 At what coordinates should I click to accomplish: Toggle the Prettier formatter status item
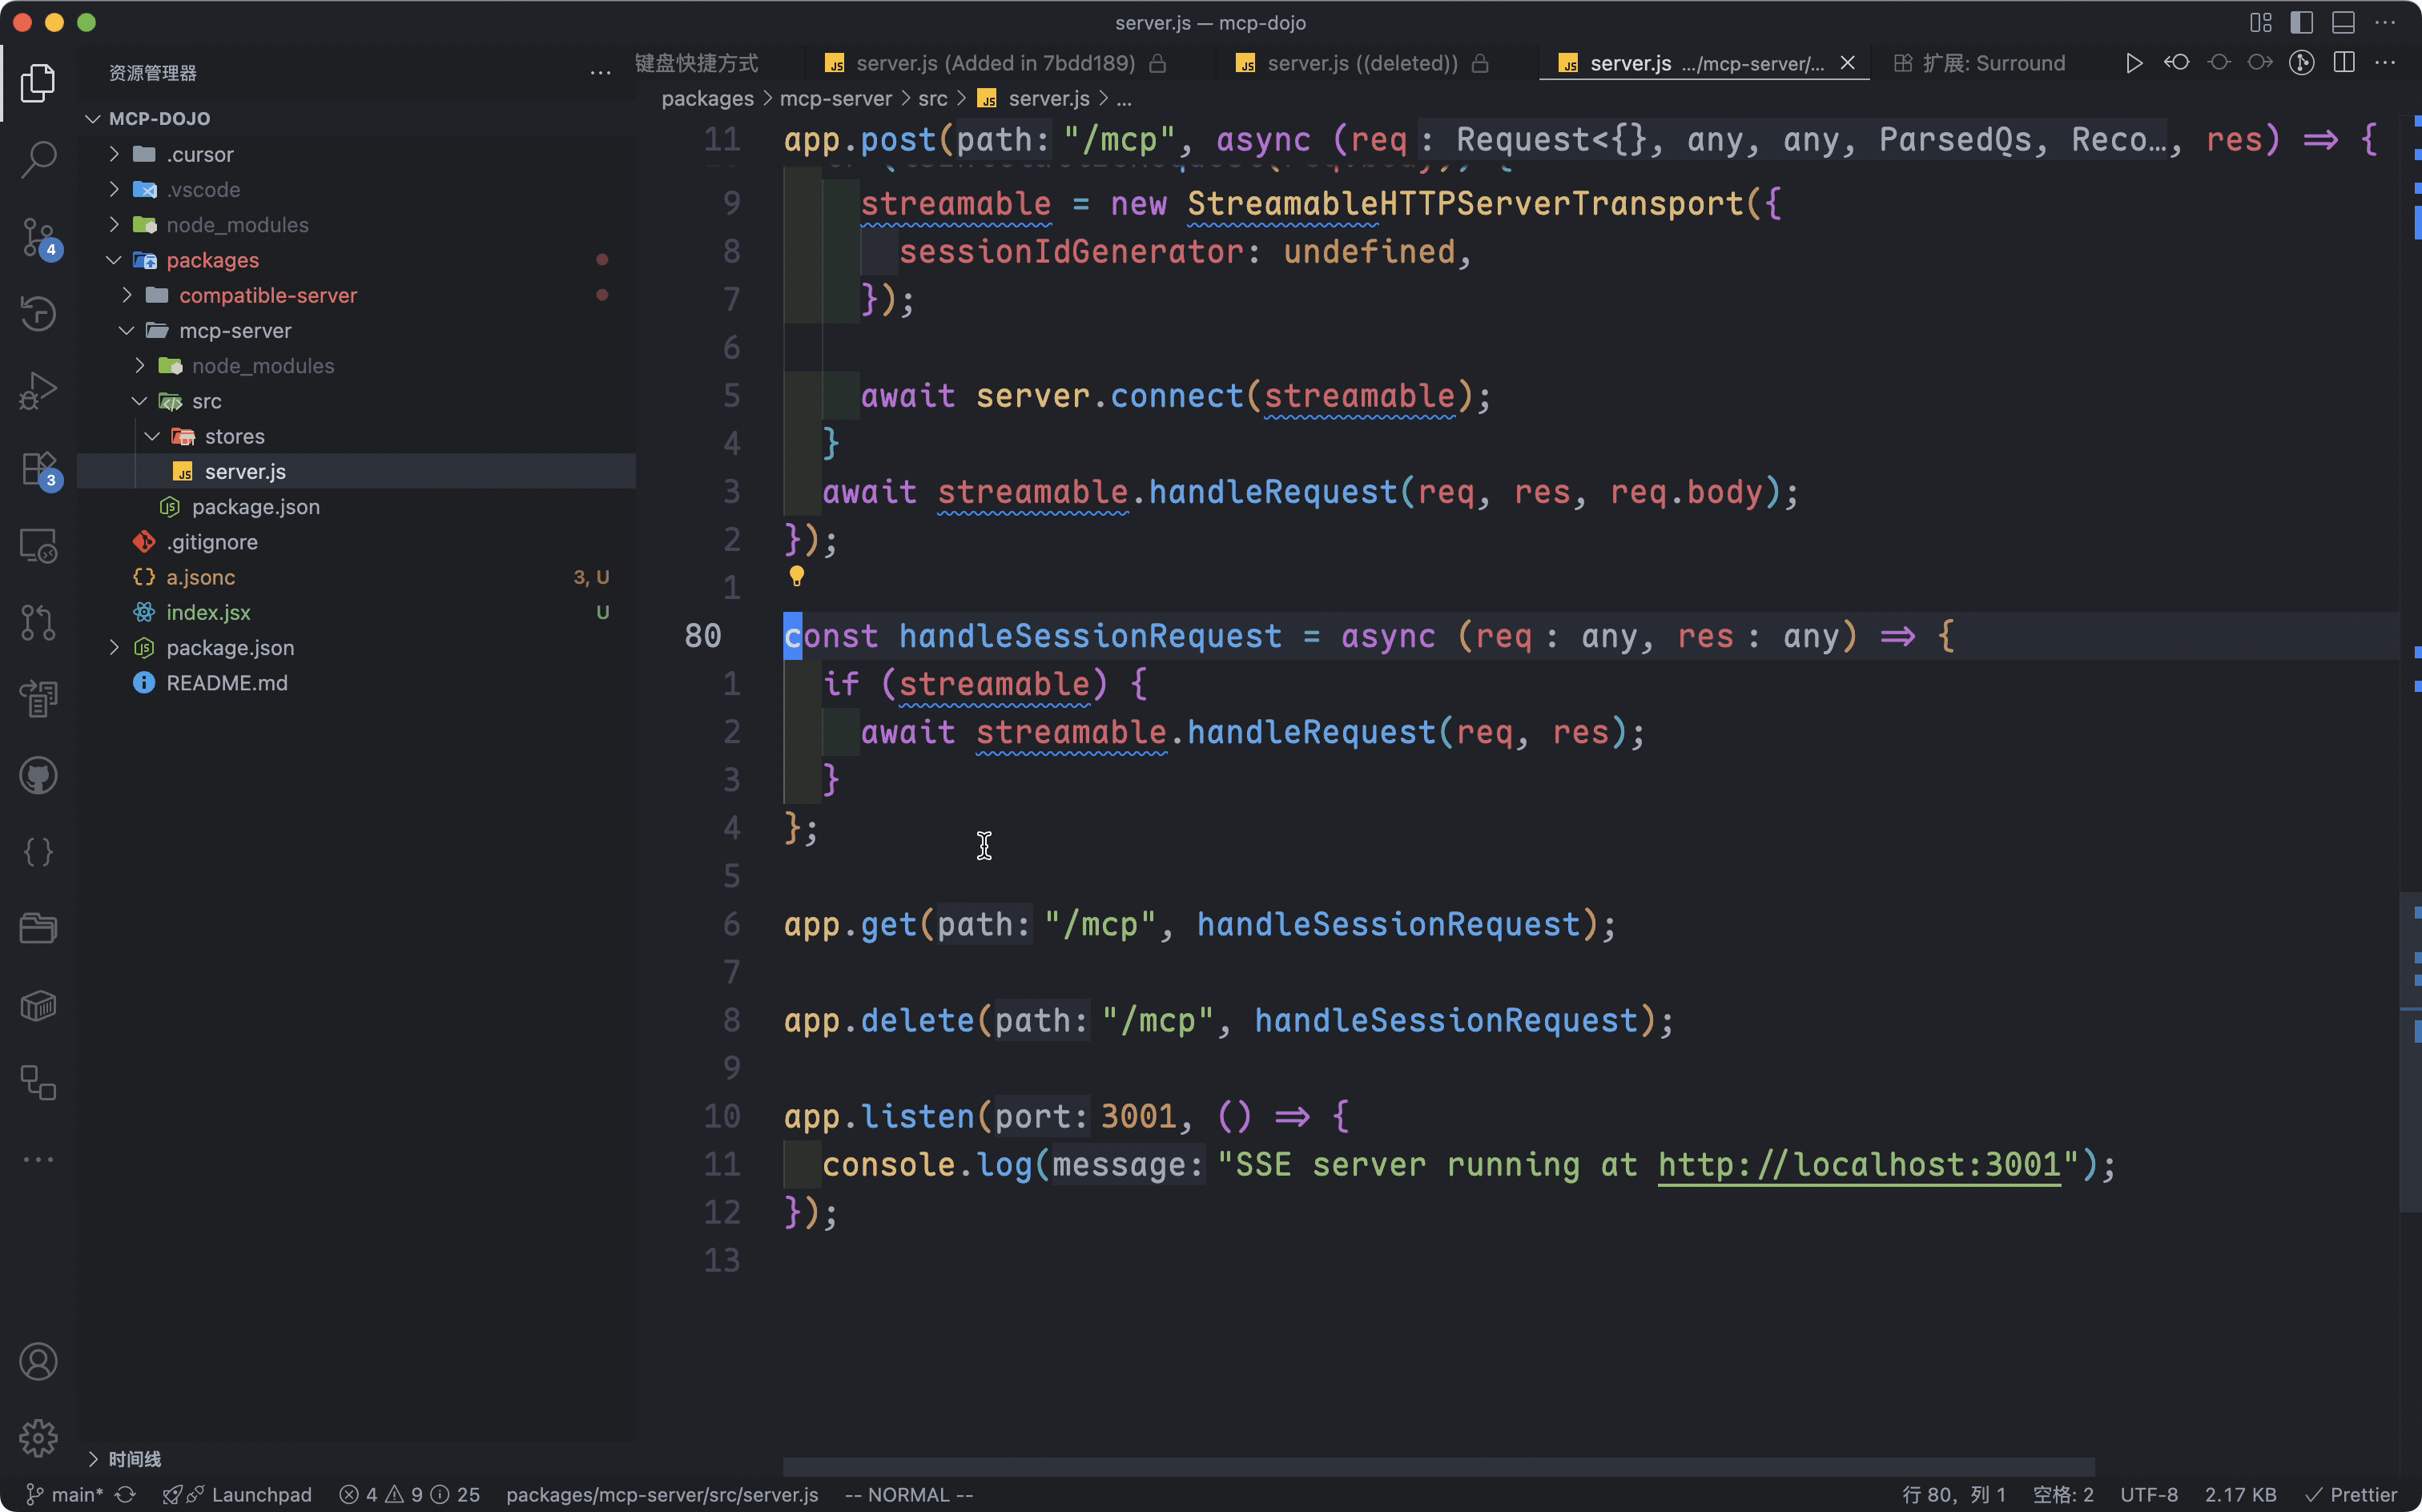(2352, 1494)
